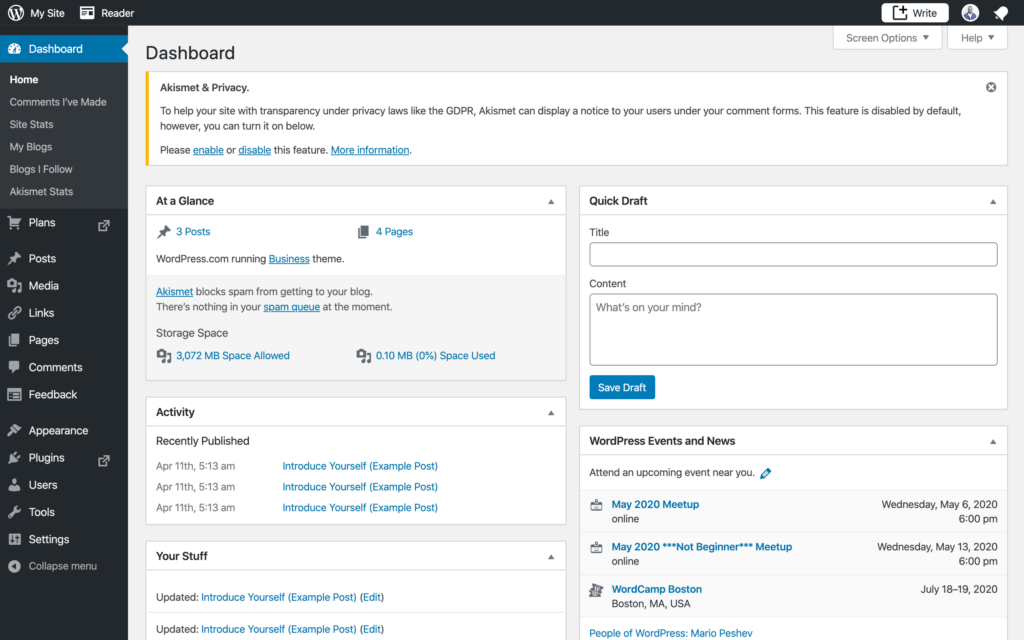Click the disable link in Akismet notice

(255, 150)
